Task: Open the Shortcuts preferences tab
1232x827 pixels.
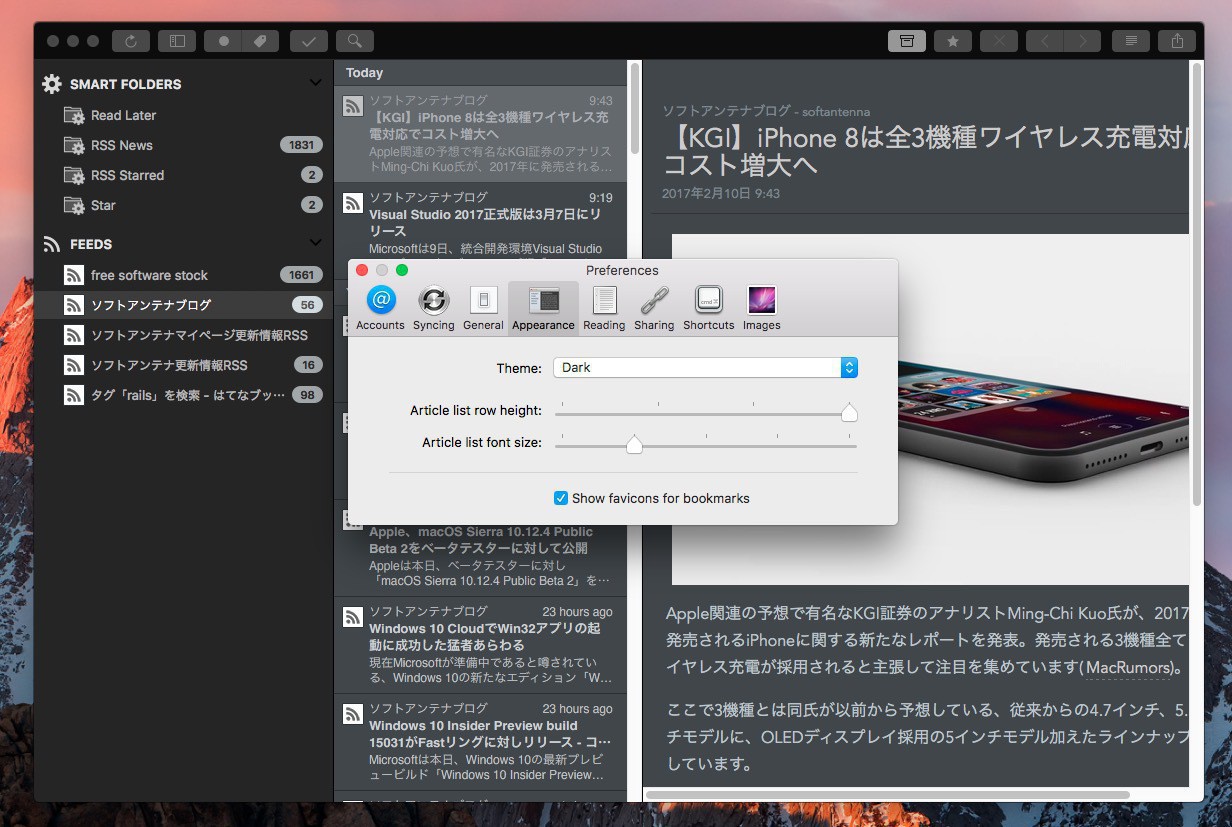Action: coord(708,308)
